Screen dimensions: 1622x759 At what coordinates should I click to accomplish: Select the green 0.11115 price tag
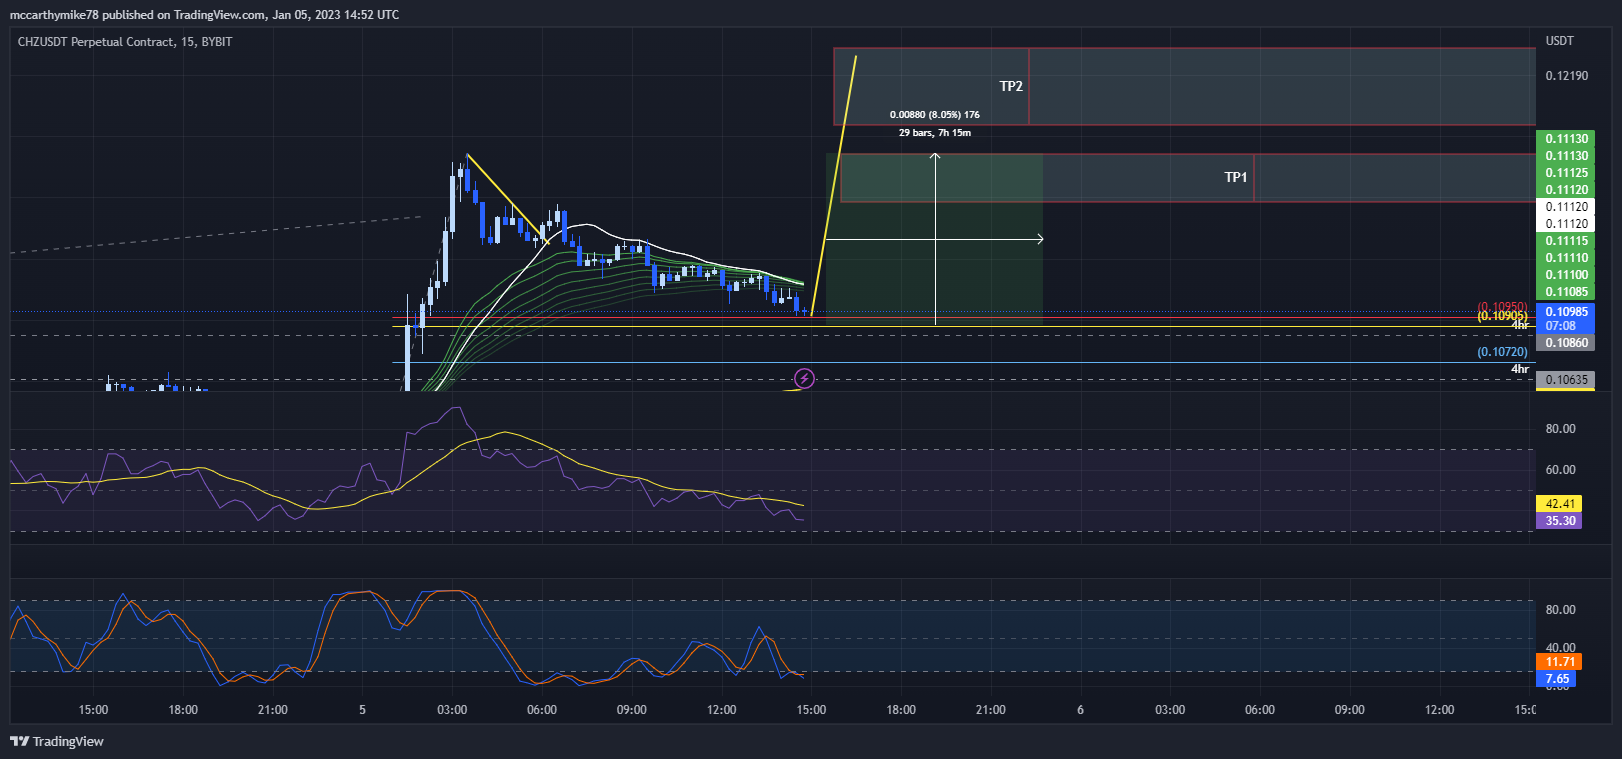(x=1566, y=241)
